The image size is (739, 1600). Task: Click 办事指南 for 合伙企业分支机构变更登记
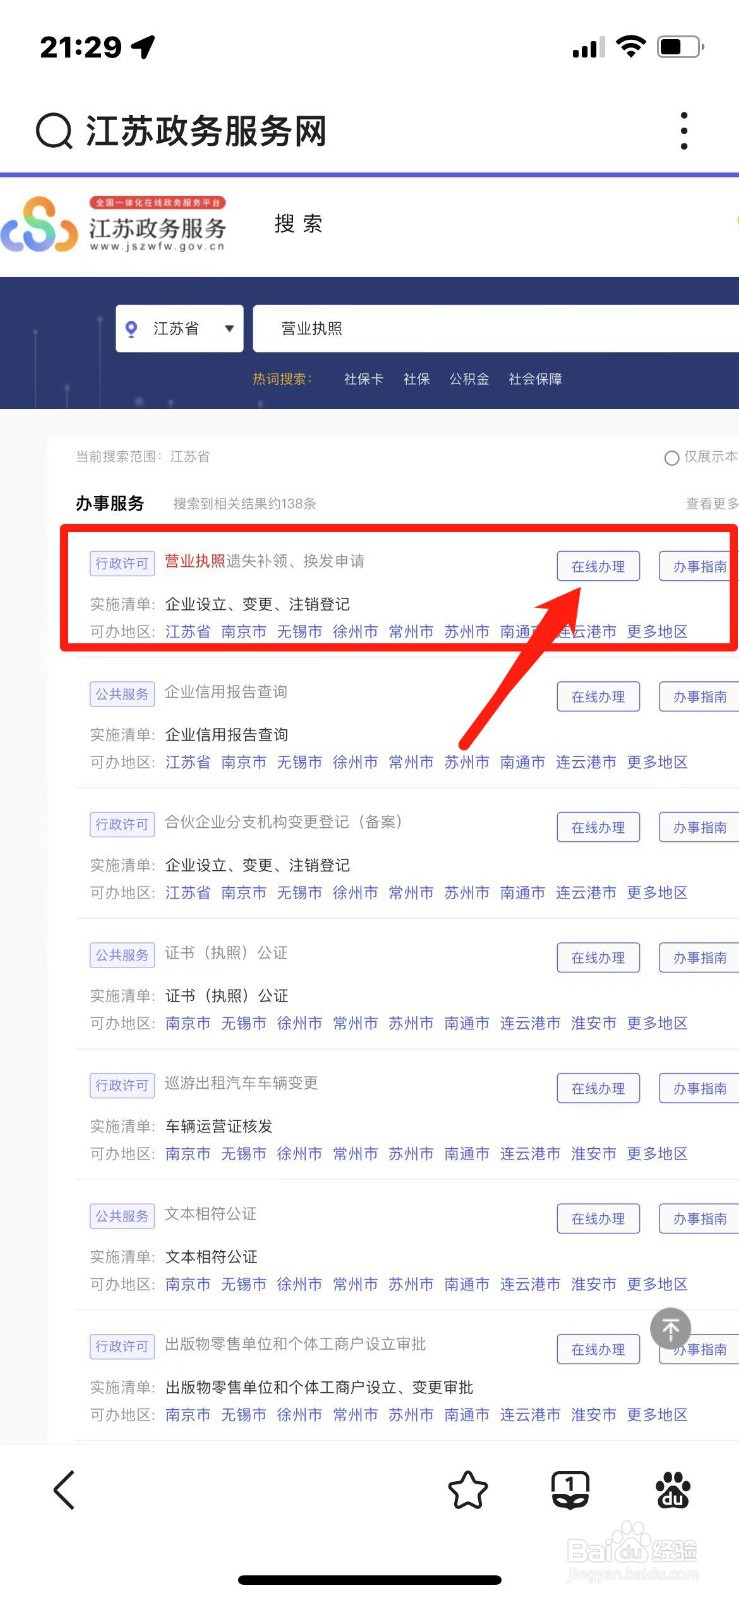coord(699,828)
